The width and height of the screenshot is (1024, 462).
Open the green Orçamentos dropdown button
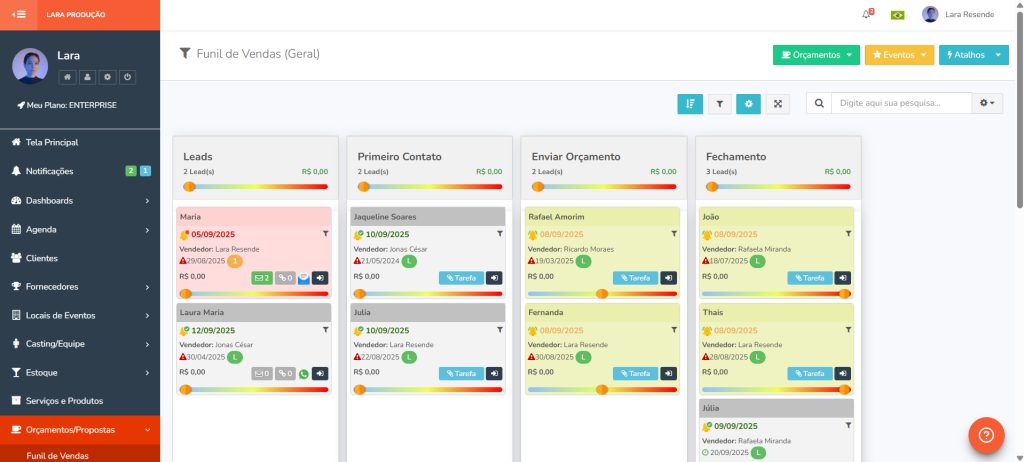[816, 55]
